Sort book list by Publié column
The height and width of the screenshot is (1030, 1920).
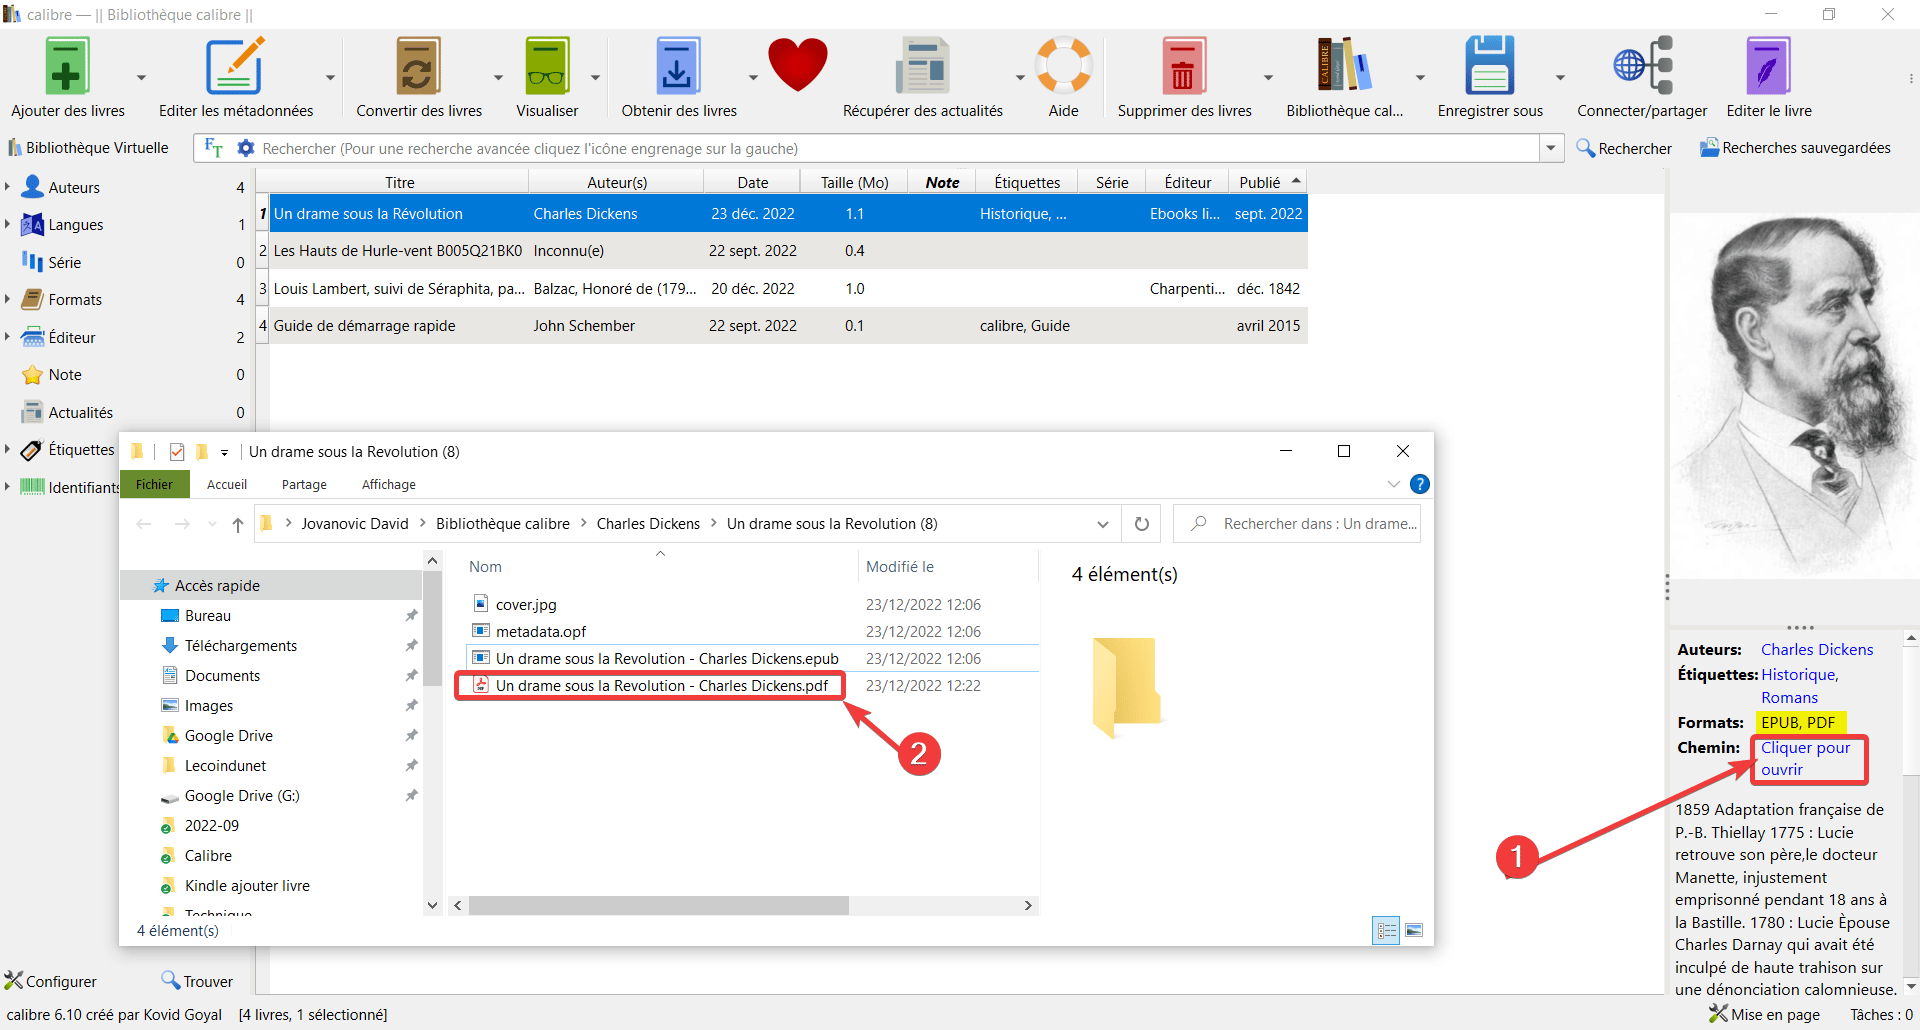point(1267,182)
